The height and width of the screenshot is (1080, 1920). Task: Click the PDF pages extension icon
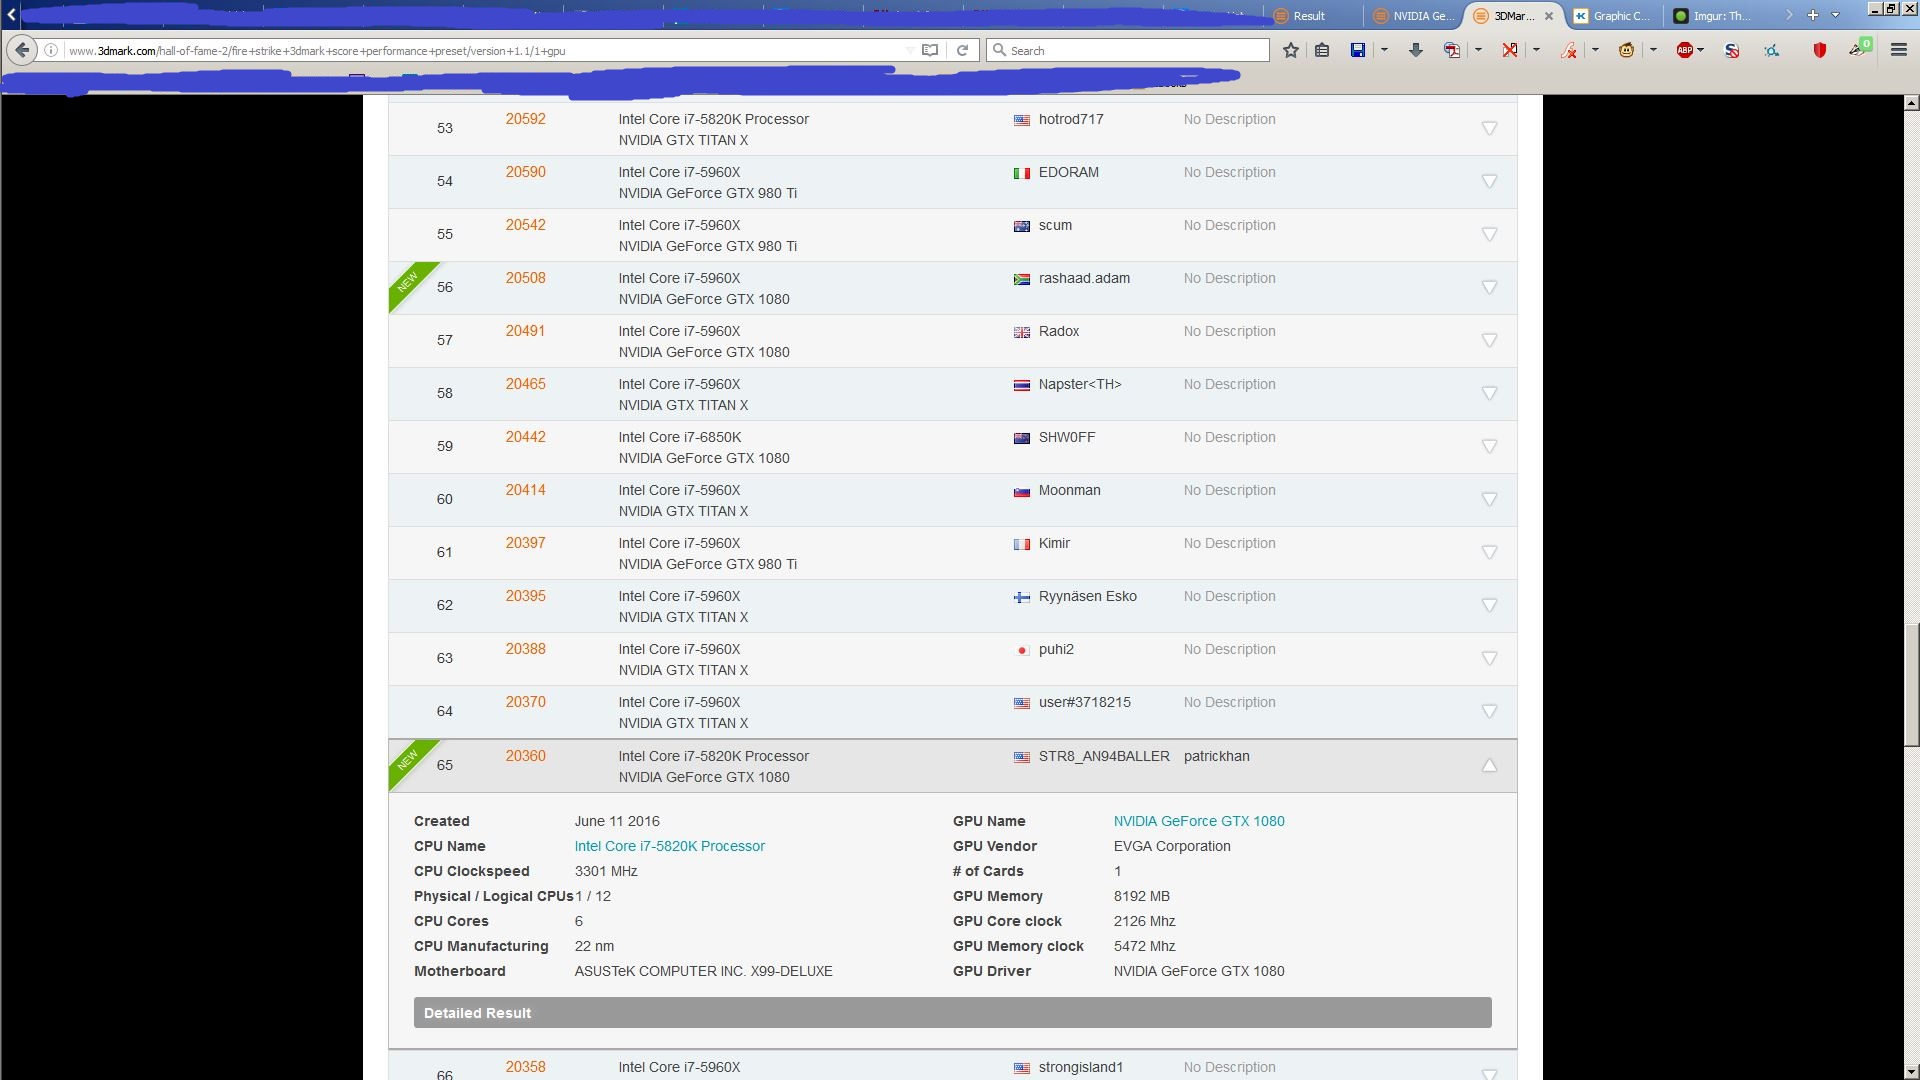[1452, 50]
